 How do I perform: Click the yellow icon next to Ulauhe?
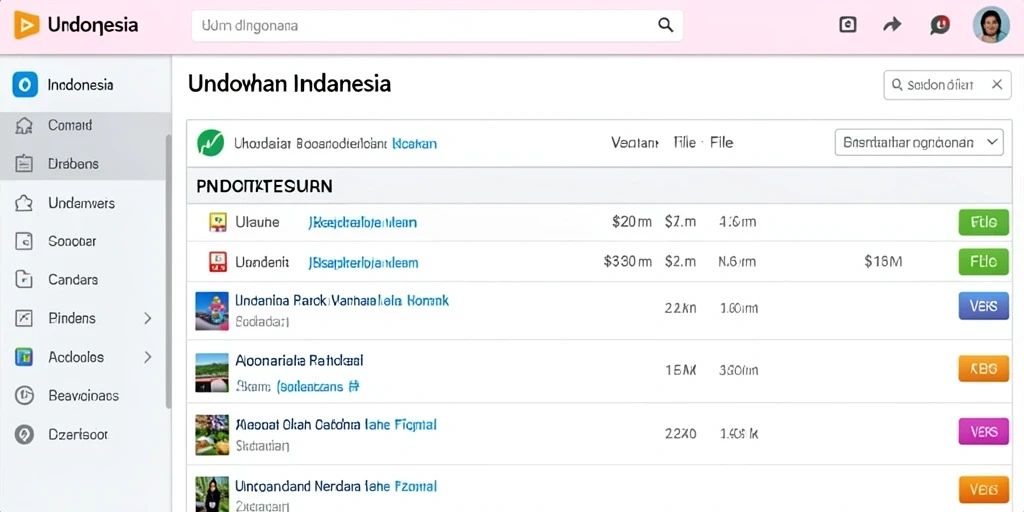point(217,222)
